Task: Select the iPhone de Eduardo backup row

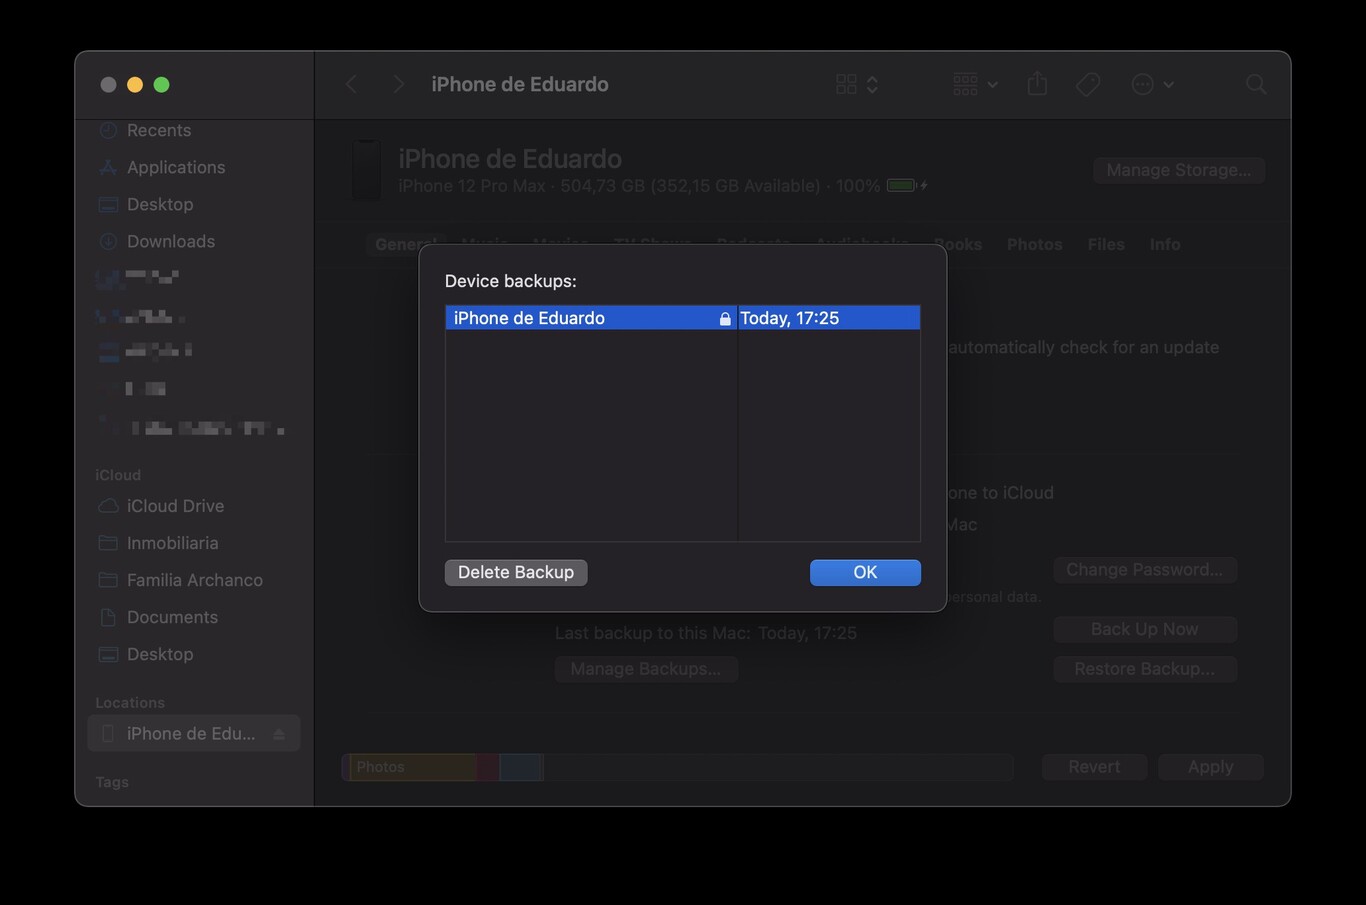Action: 580,318
